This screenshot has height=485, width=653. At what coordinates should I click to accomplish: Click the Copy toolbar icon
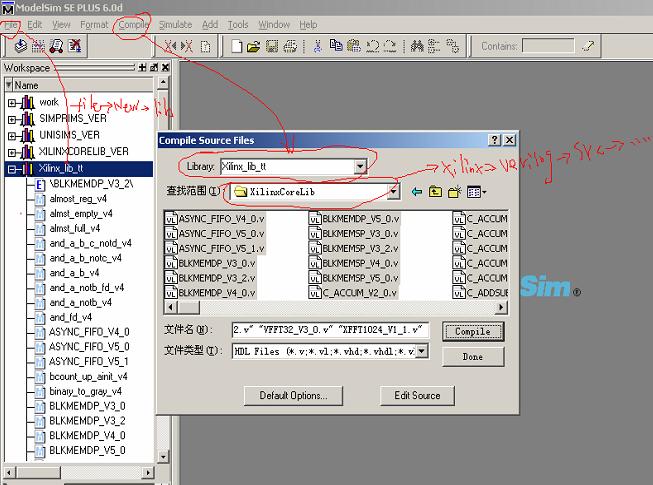pyautogui.click(x=336, y=45)
